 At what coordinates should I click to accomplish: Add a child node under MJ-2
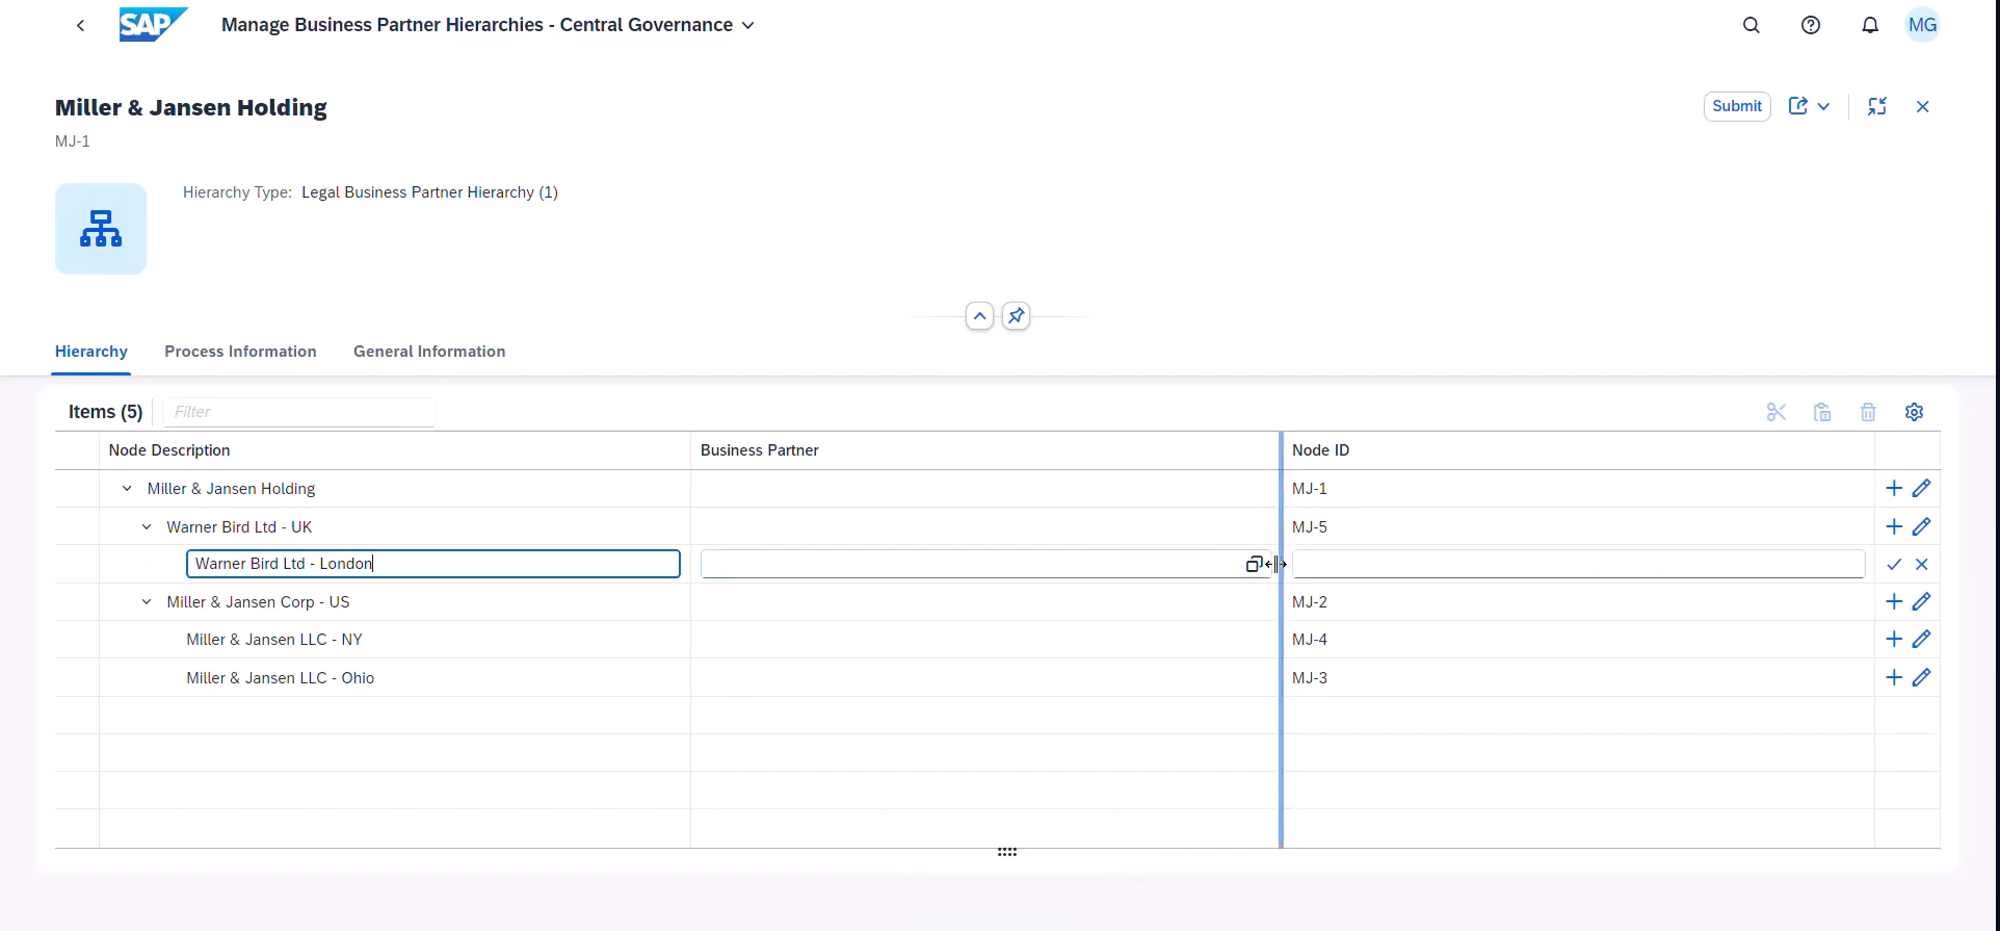tap(1894, 601)
